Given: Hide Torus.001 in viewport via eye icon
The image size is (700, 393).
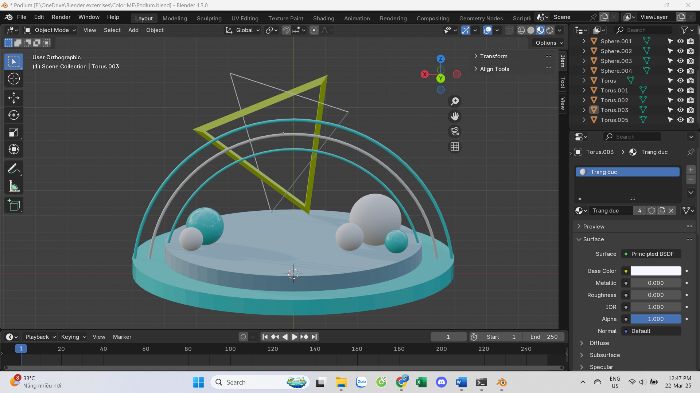Looking at the screenshot, I should (x=680, y=90).
